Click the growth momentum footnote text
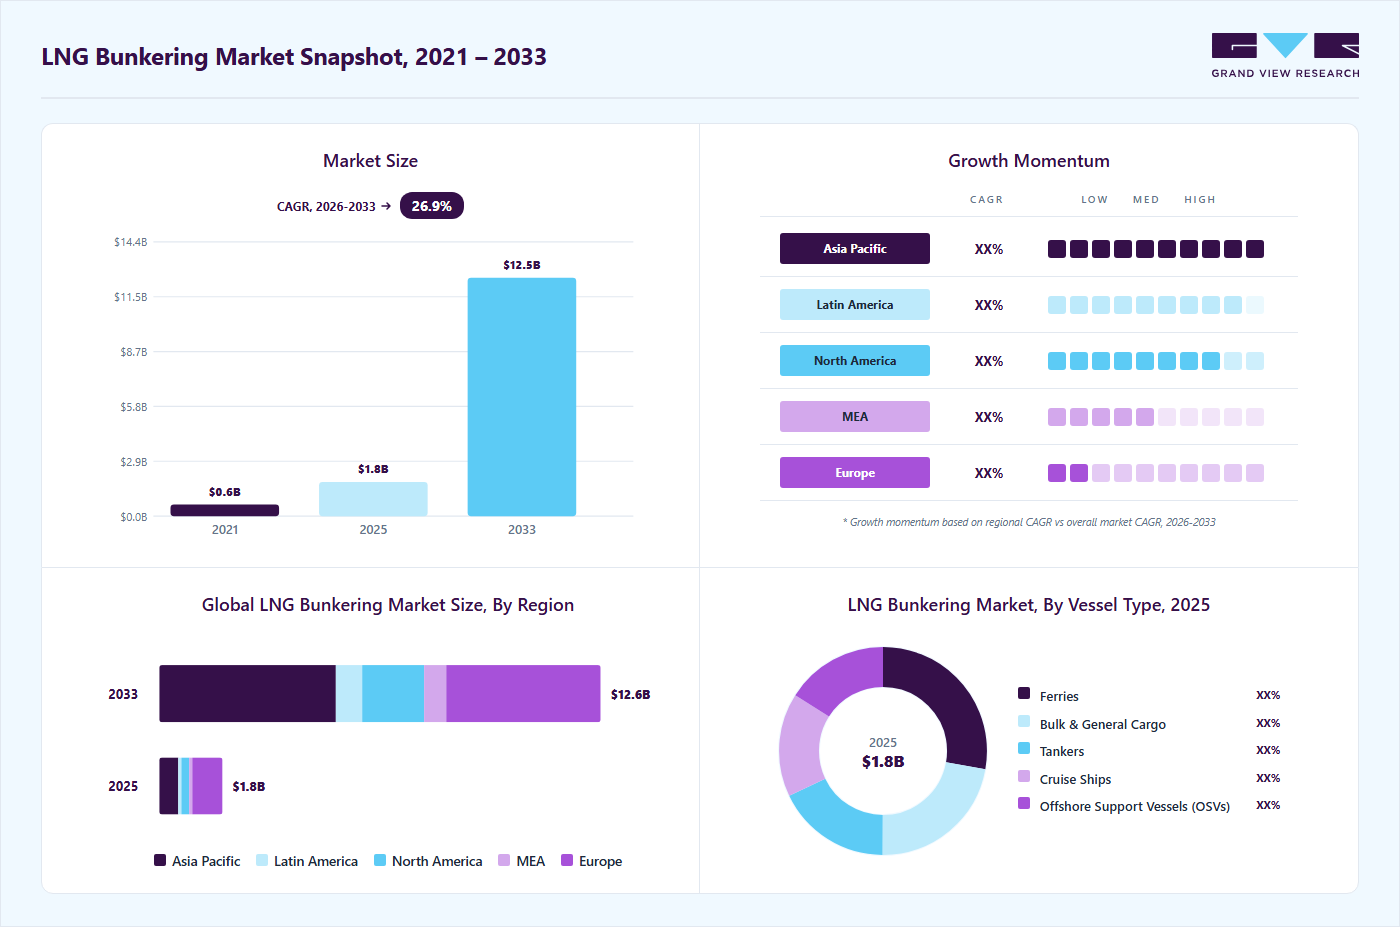1400x927 pixels. (x=1029, y=522)
